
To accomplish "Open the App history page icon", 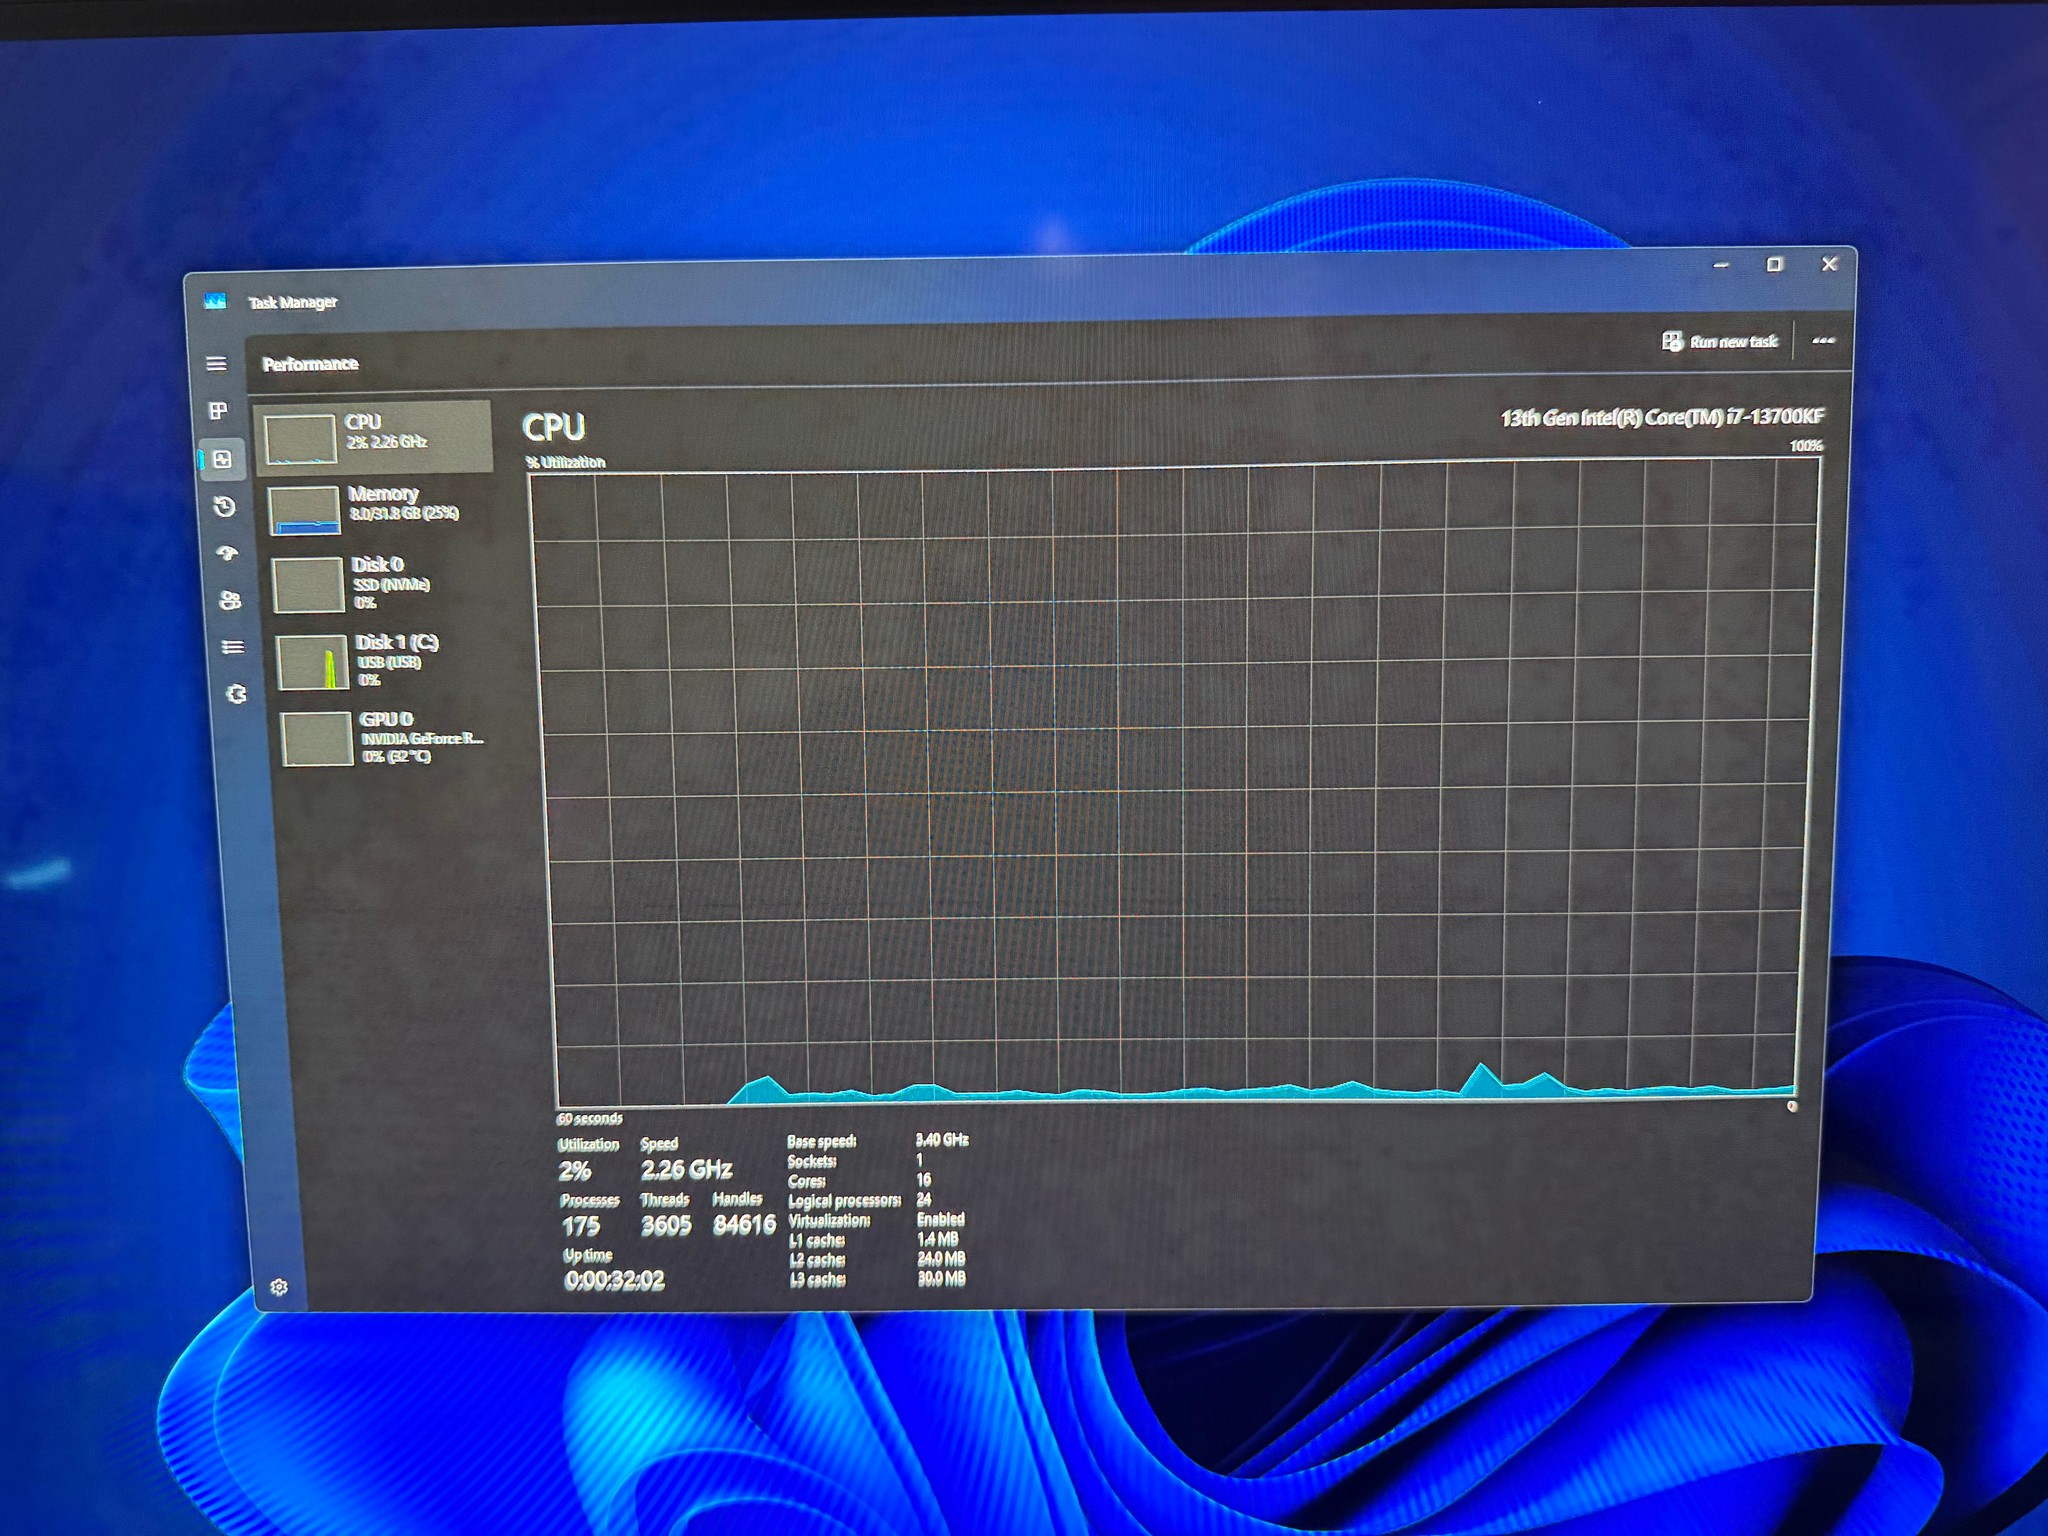I will 225,506.
